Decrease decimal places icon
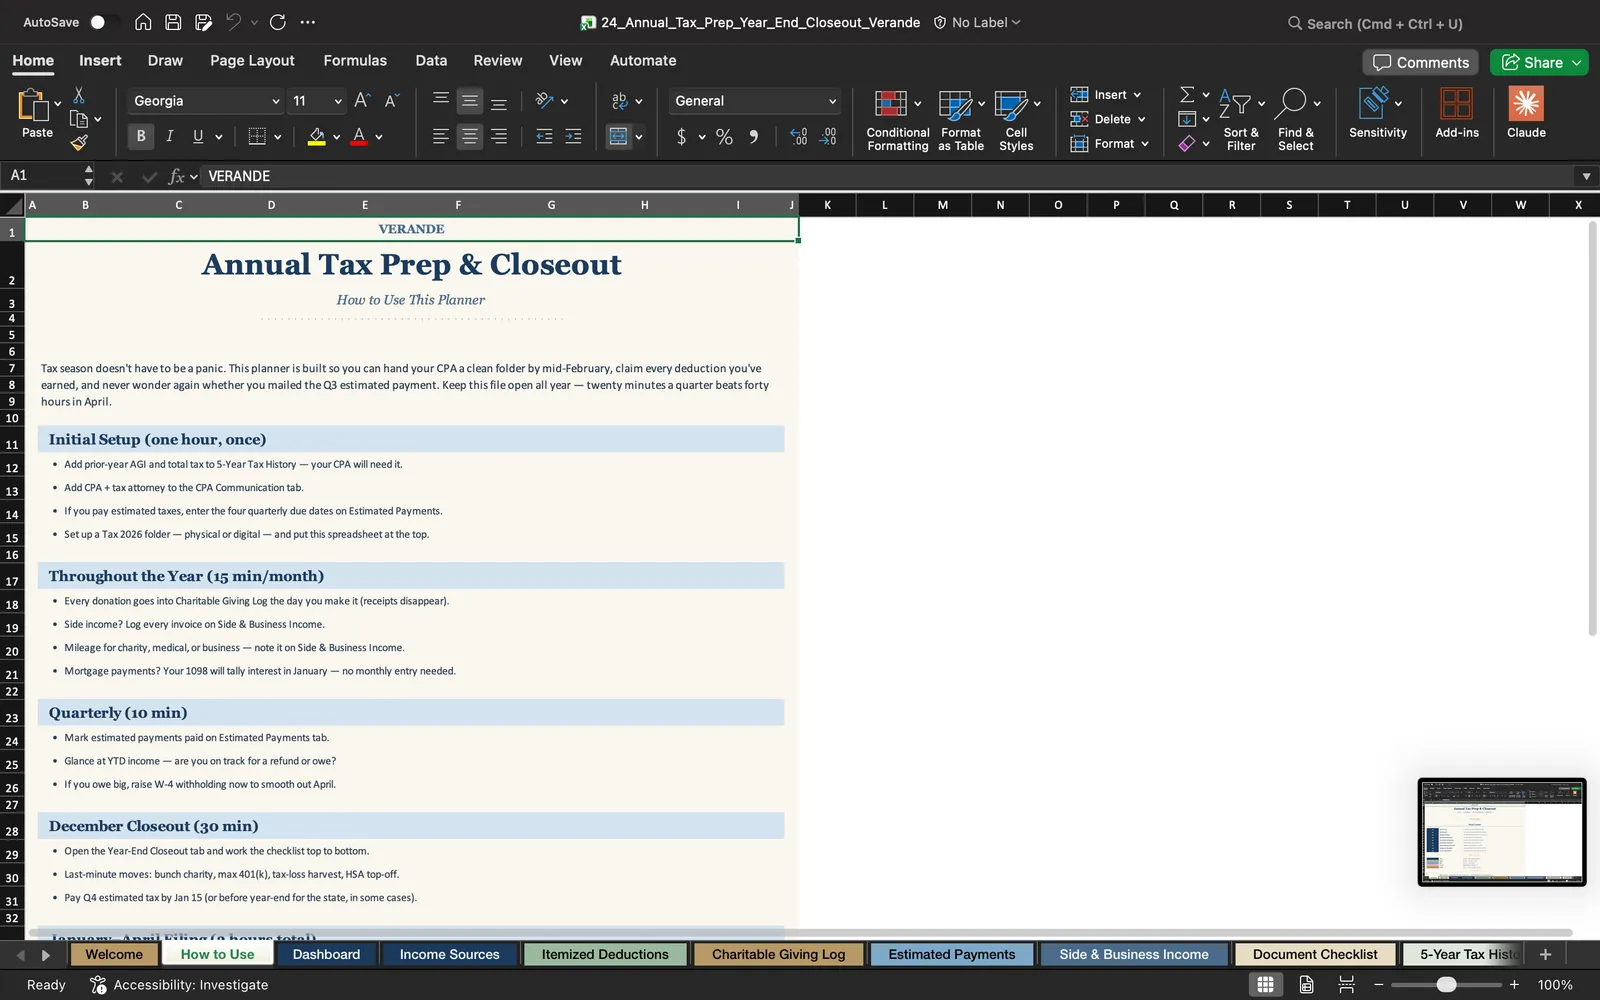1600x1000 pixels. [828, 137]
